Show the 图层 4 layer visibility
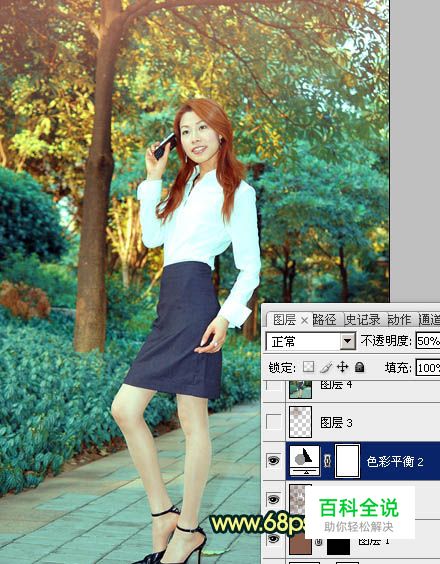The width and height of the screenshot is (440, 564). 273,386
